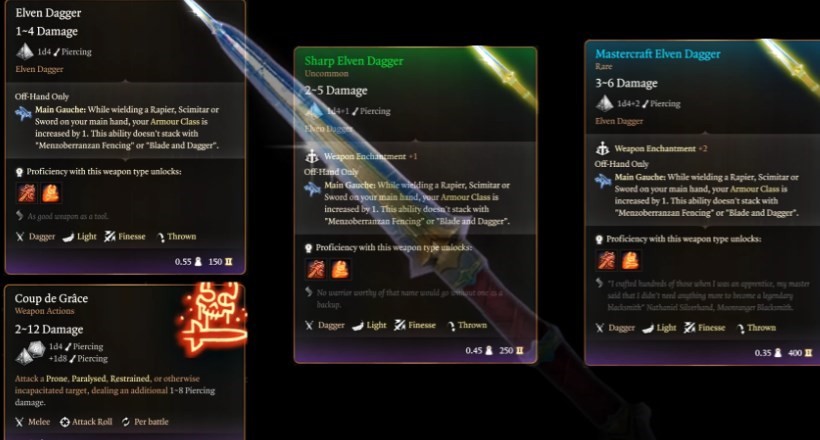Click the first proficiency skill icon in Elven Dagger card
The width and height of the screenshot is (820, 440).
pyautogui.click(x=27, y=193)
